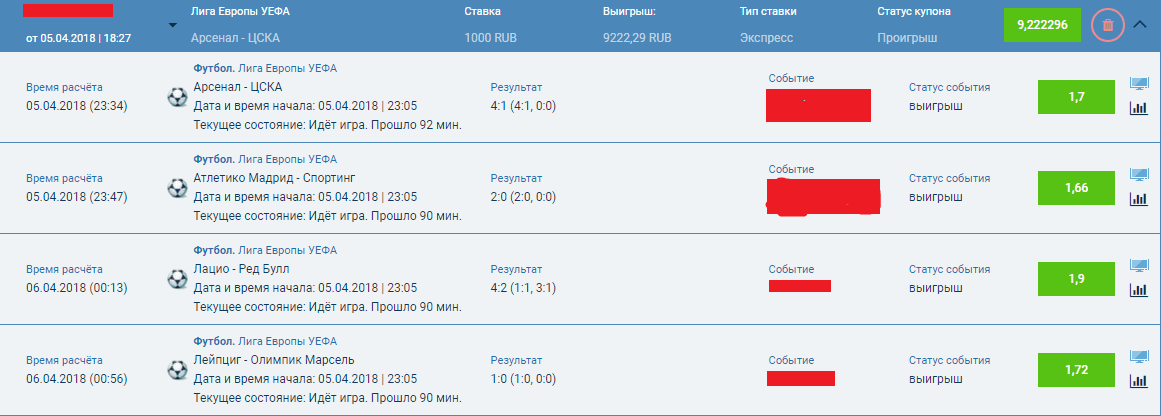Show the statistics chart for Лейпциг - Олимпик Марсель
The height and width of the screenshot is (416, 1161).
pos(1138,380)
